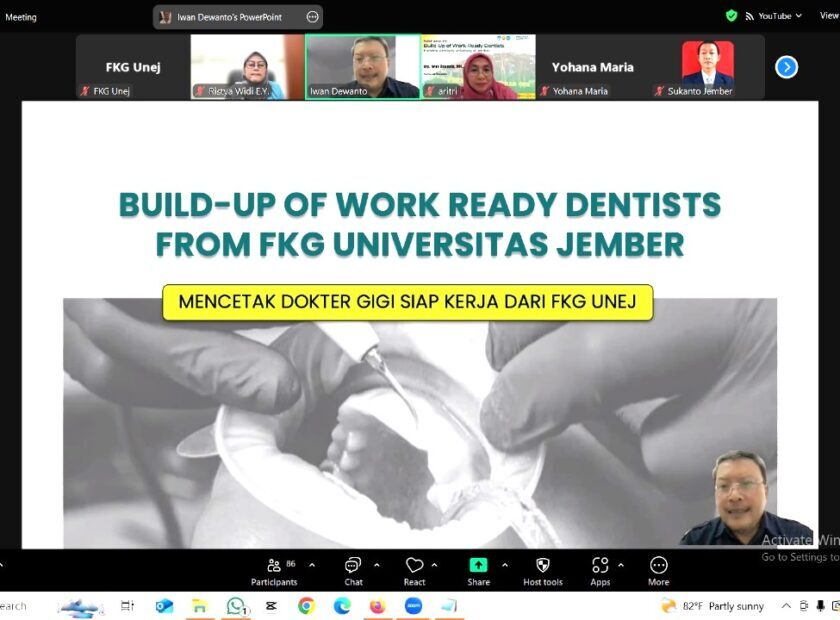
Task: Select the Ristya Widi E.Y. video tile
Action: click(x=248, y=67)
